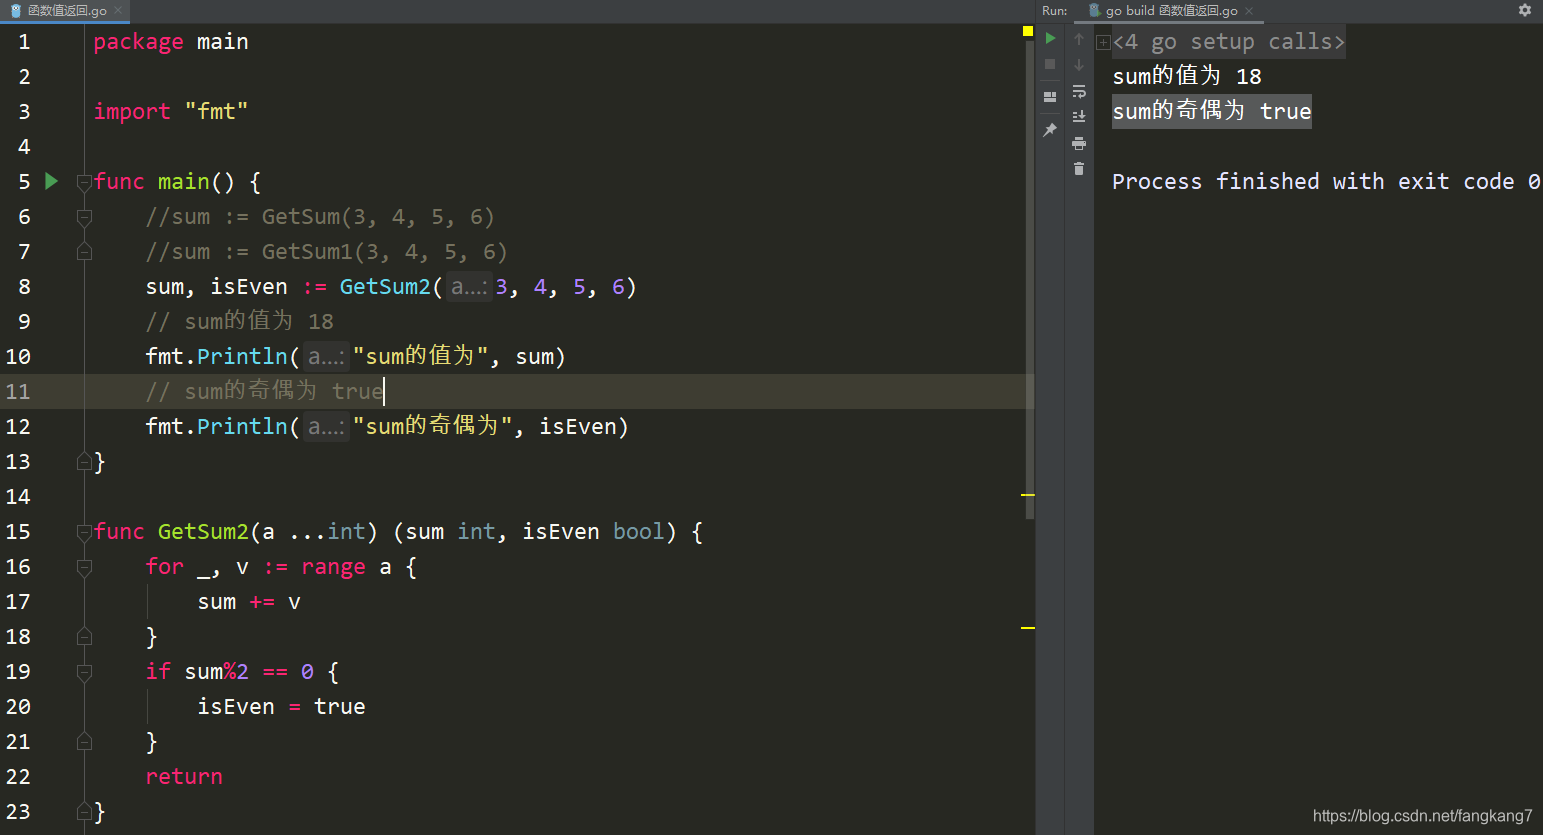Click isEven argument on line 12

578,427
